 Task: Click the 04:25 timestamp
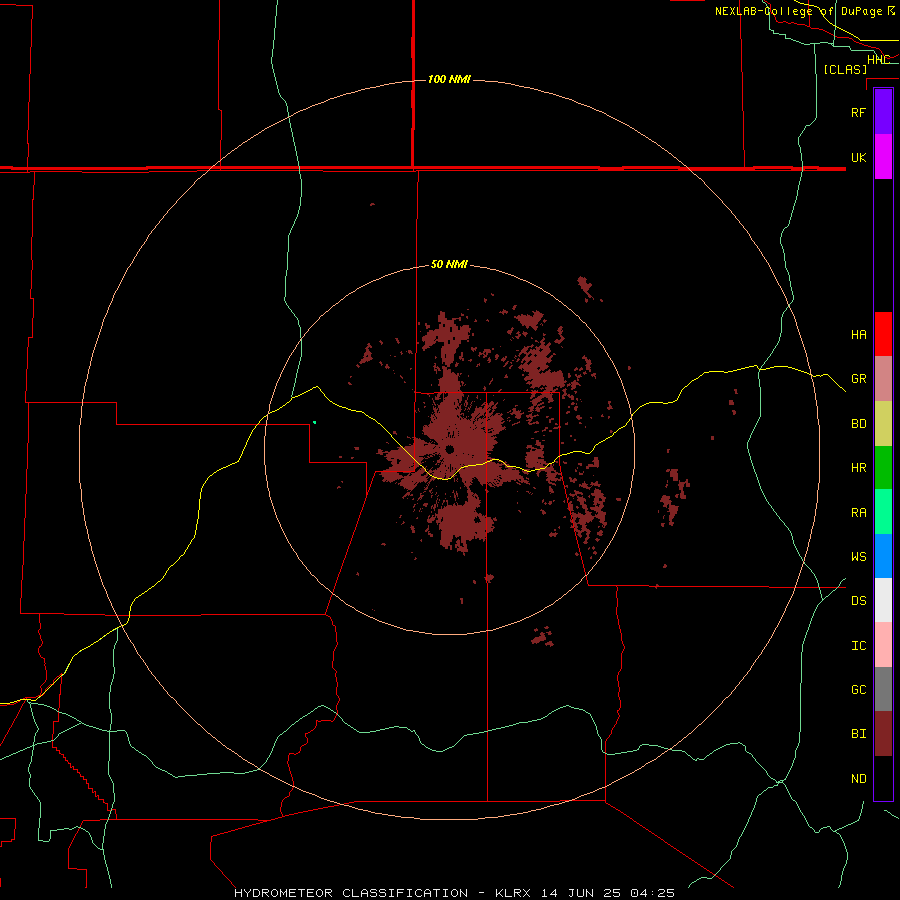652,893
